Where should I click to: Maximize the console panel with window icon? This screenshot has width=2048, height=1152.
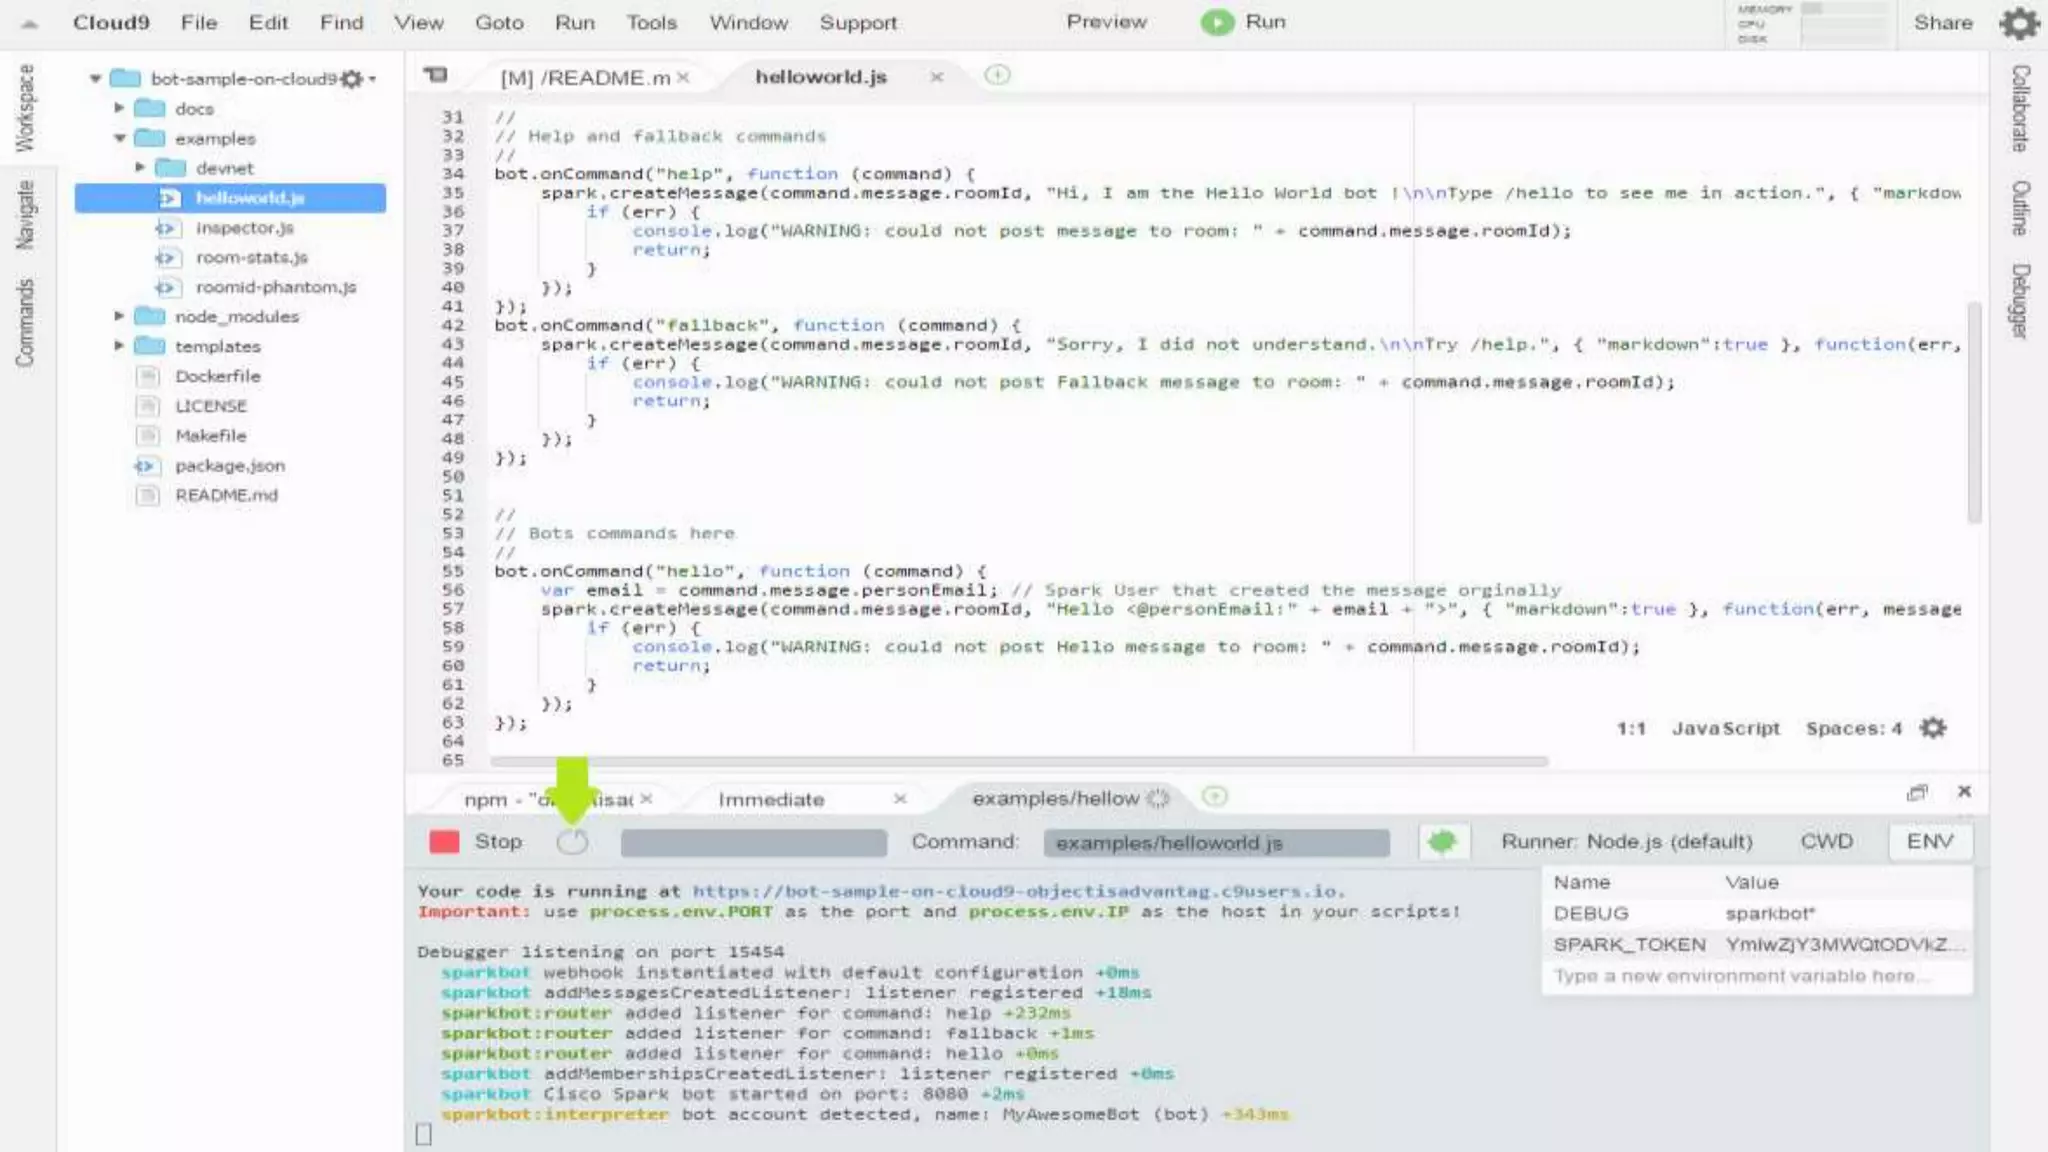coord(1917,792)
